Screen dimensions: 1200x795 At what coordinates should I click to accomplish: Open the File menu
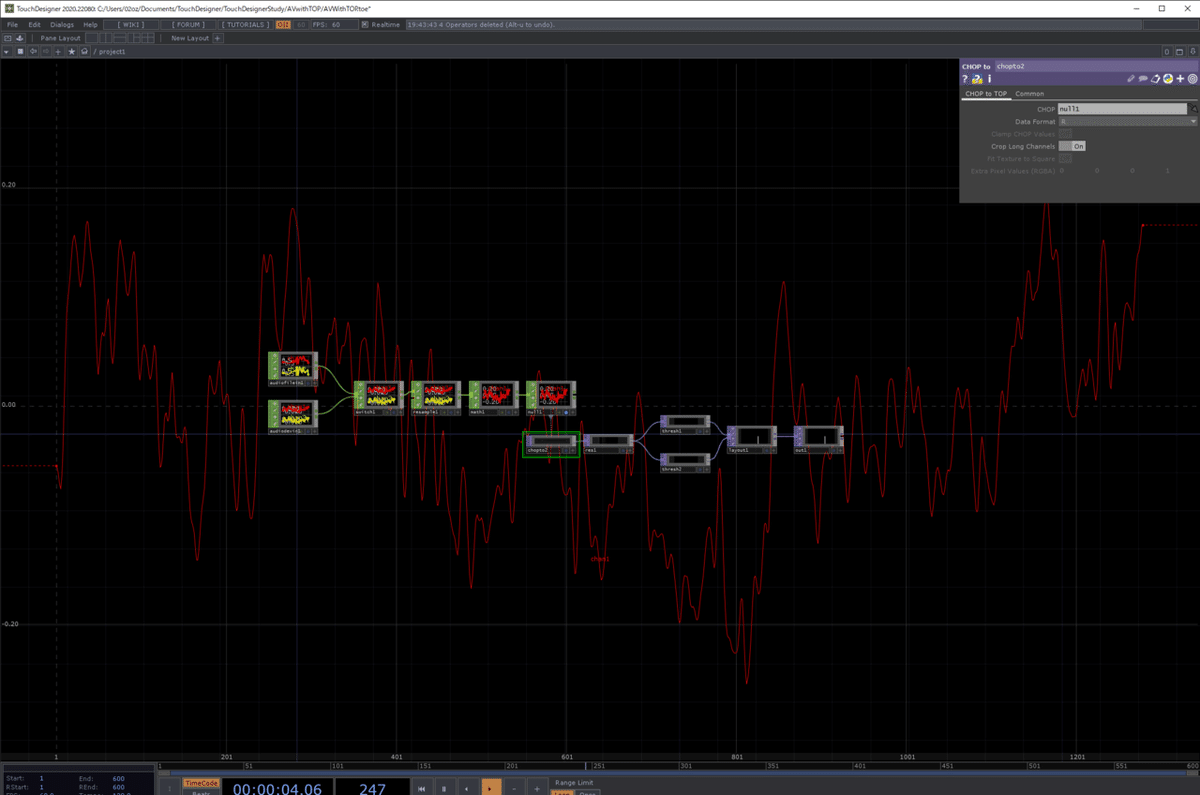[12, 24]
